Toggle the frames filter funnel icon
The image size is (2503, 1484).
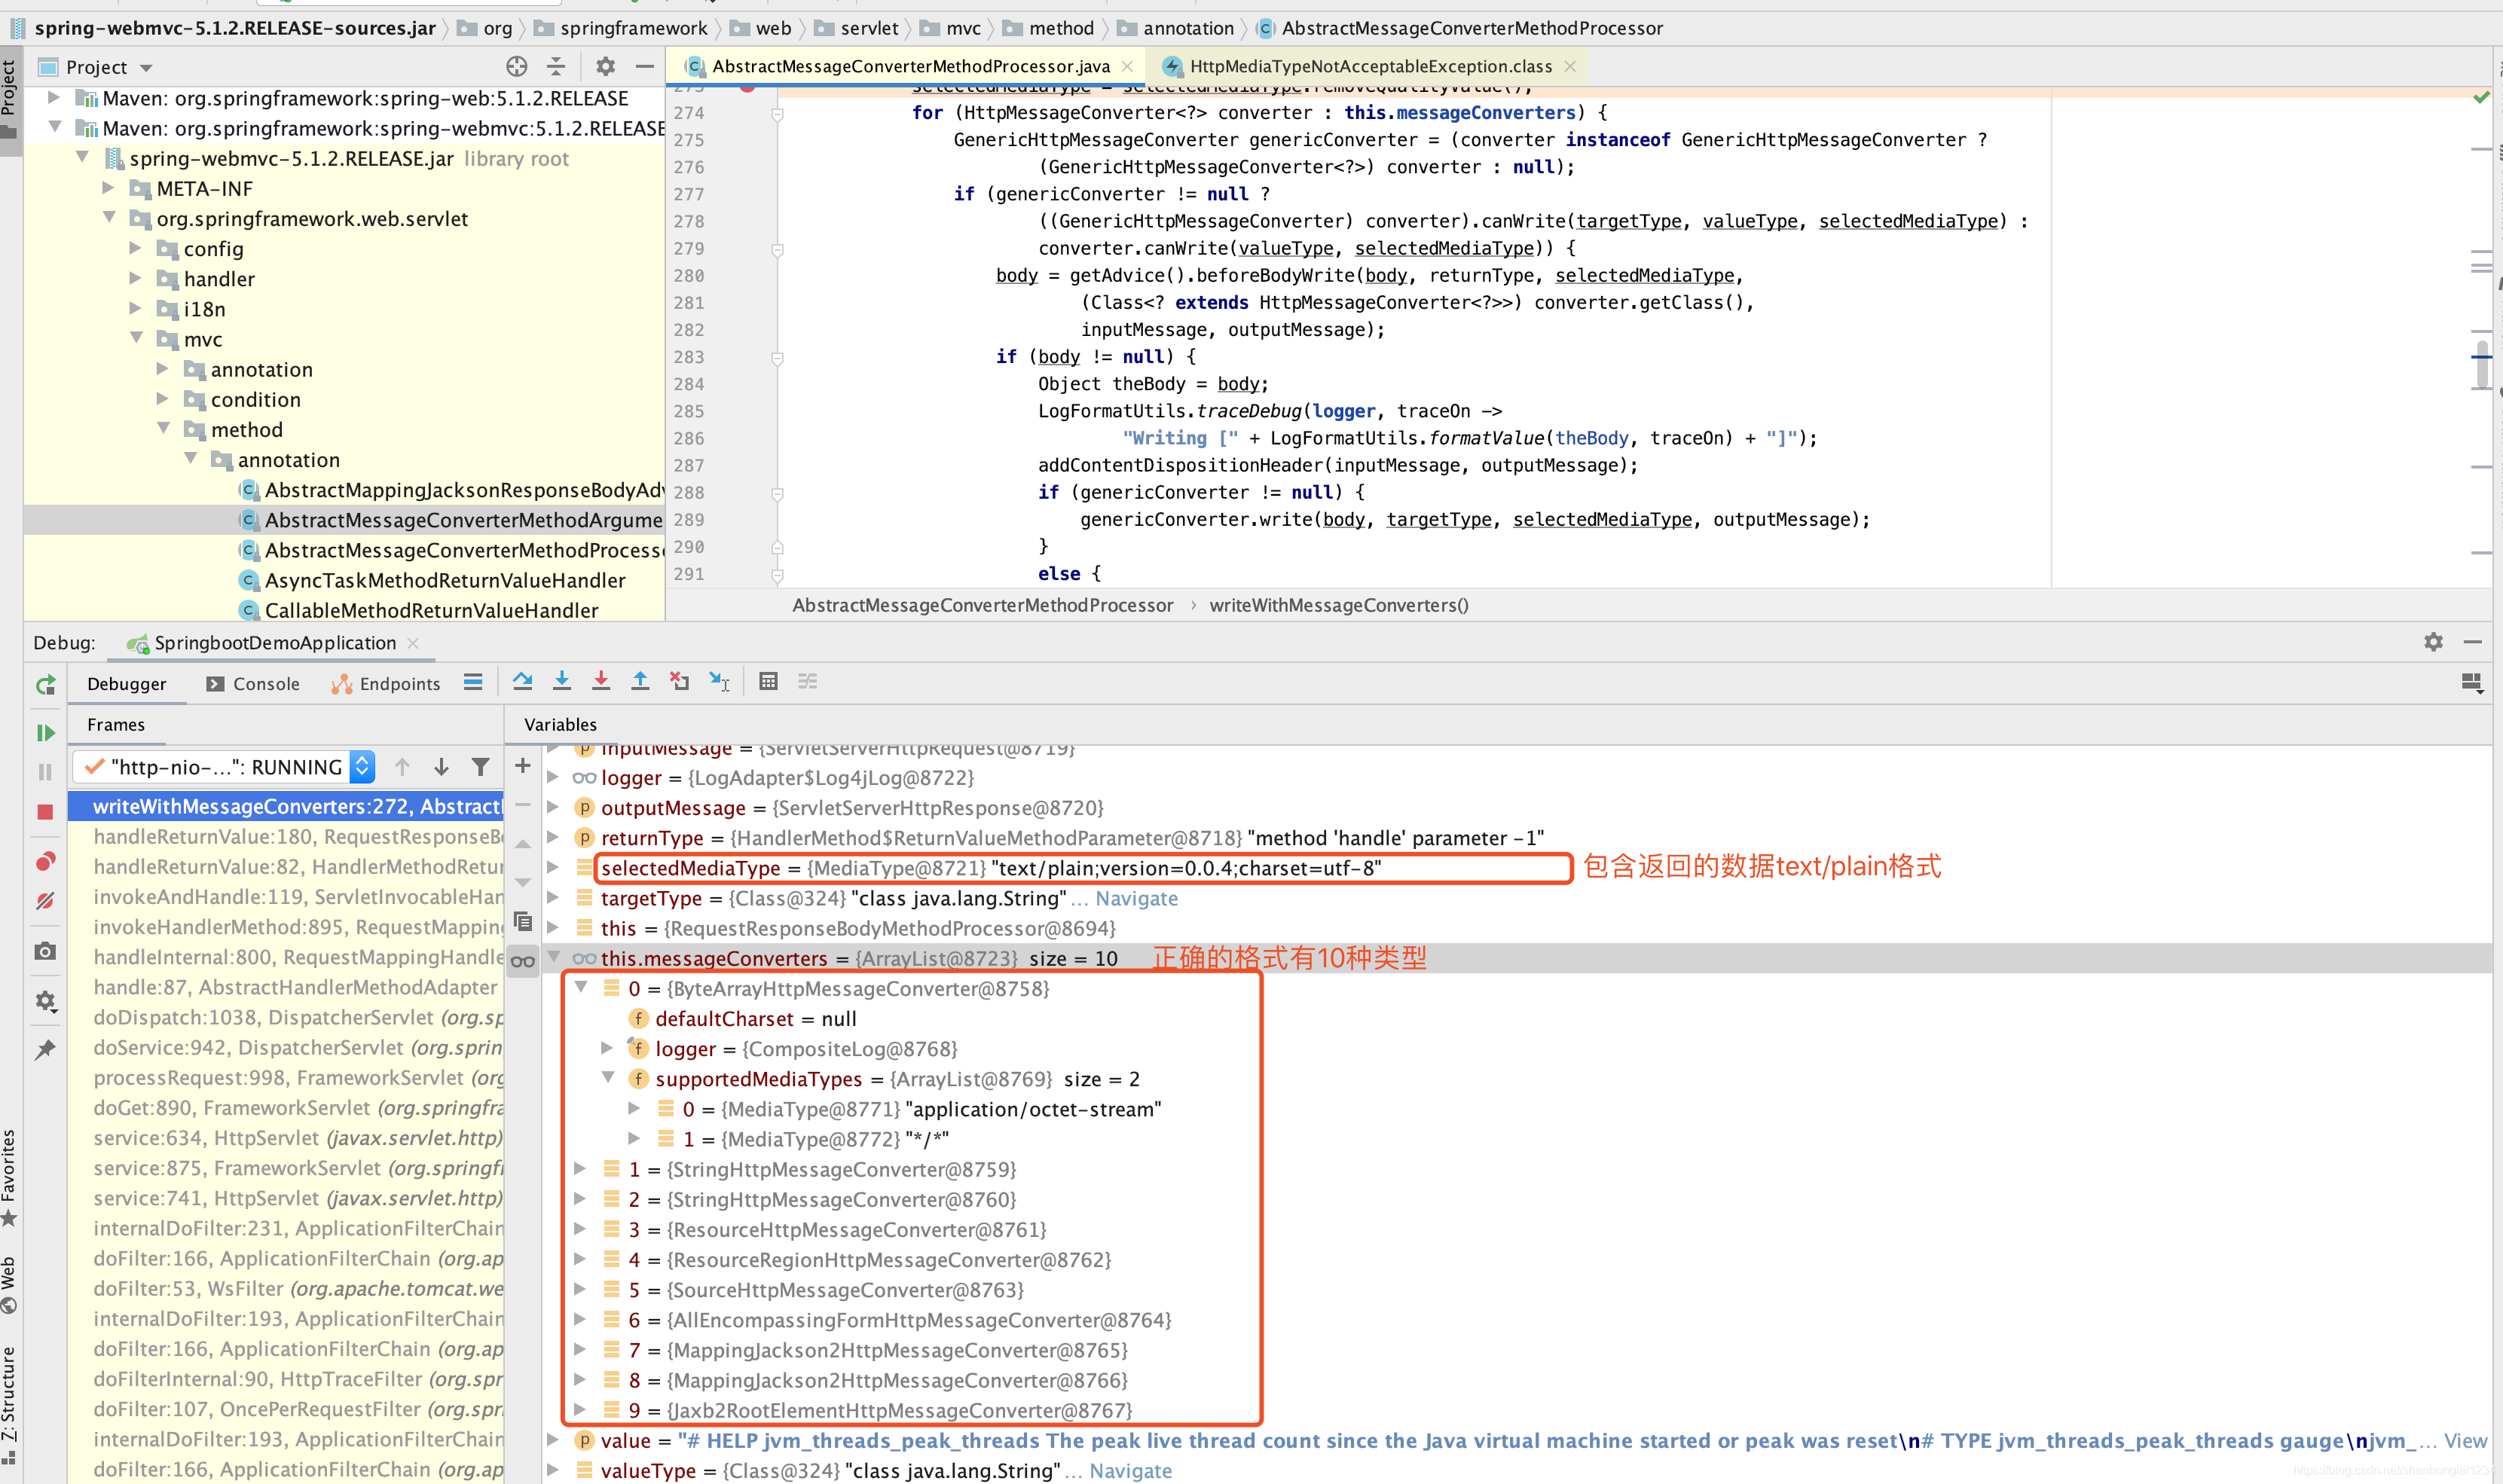click(481, 767)
